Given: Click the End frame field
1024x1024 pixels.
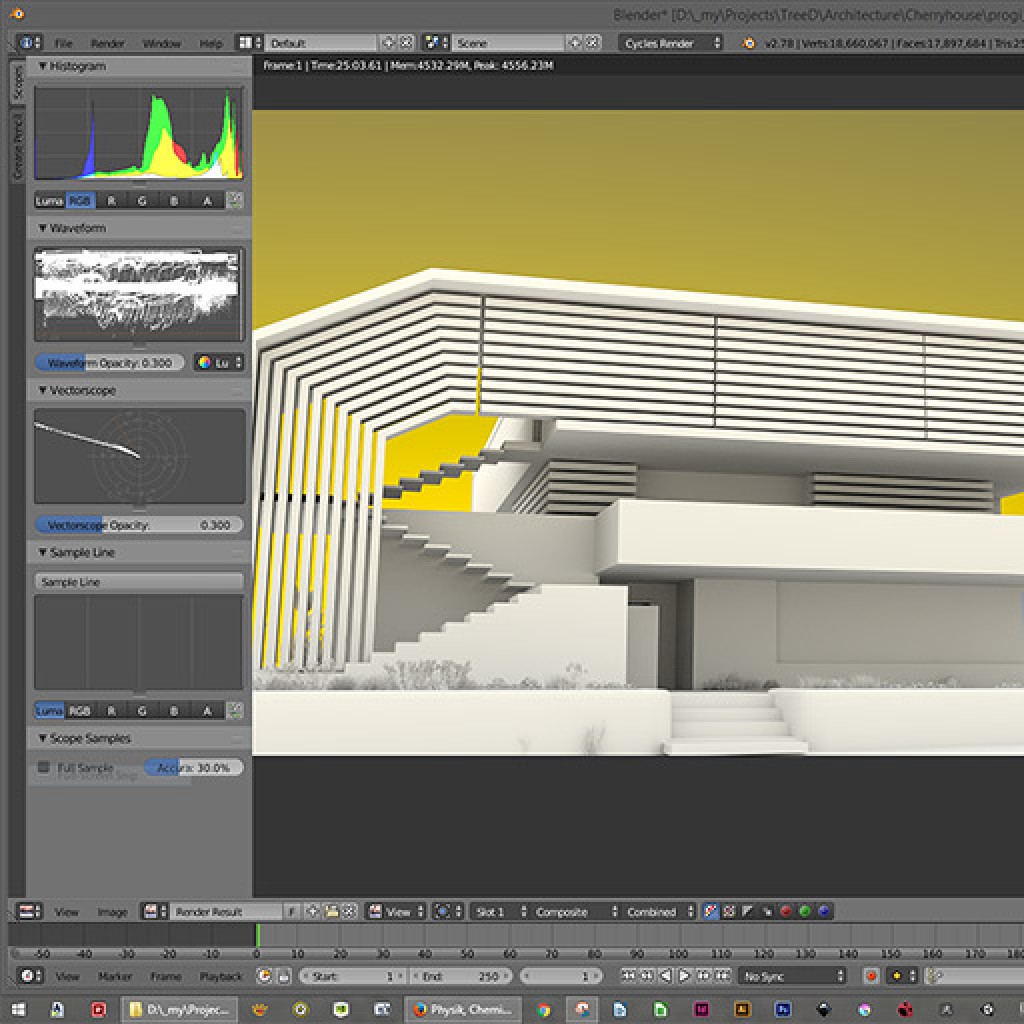Looking at the screenshot, I should (x=461, y=976).
